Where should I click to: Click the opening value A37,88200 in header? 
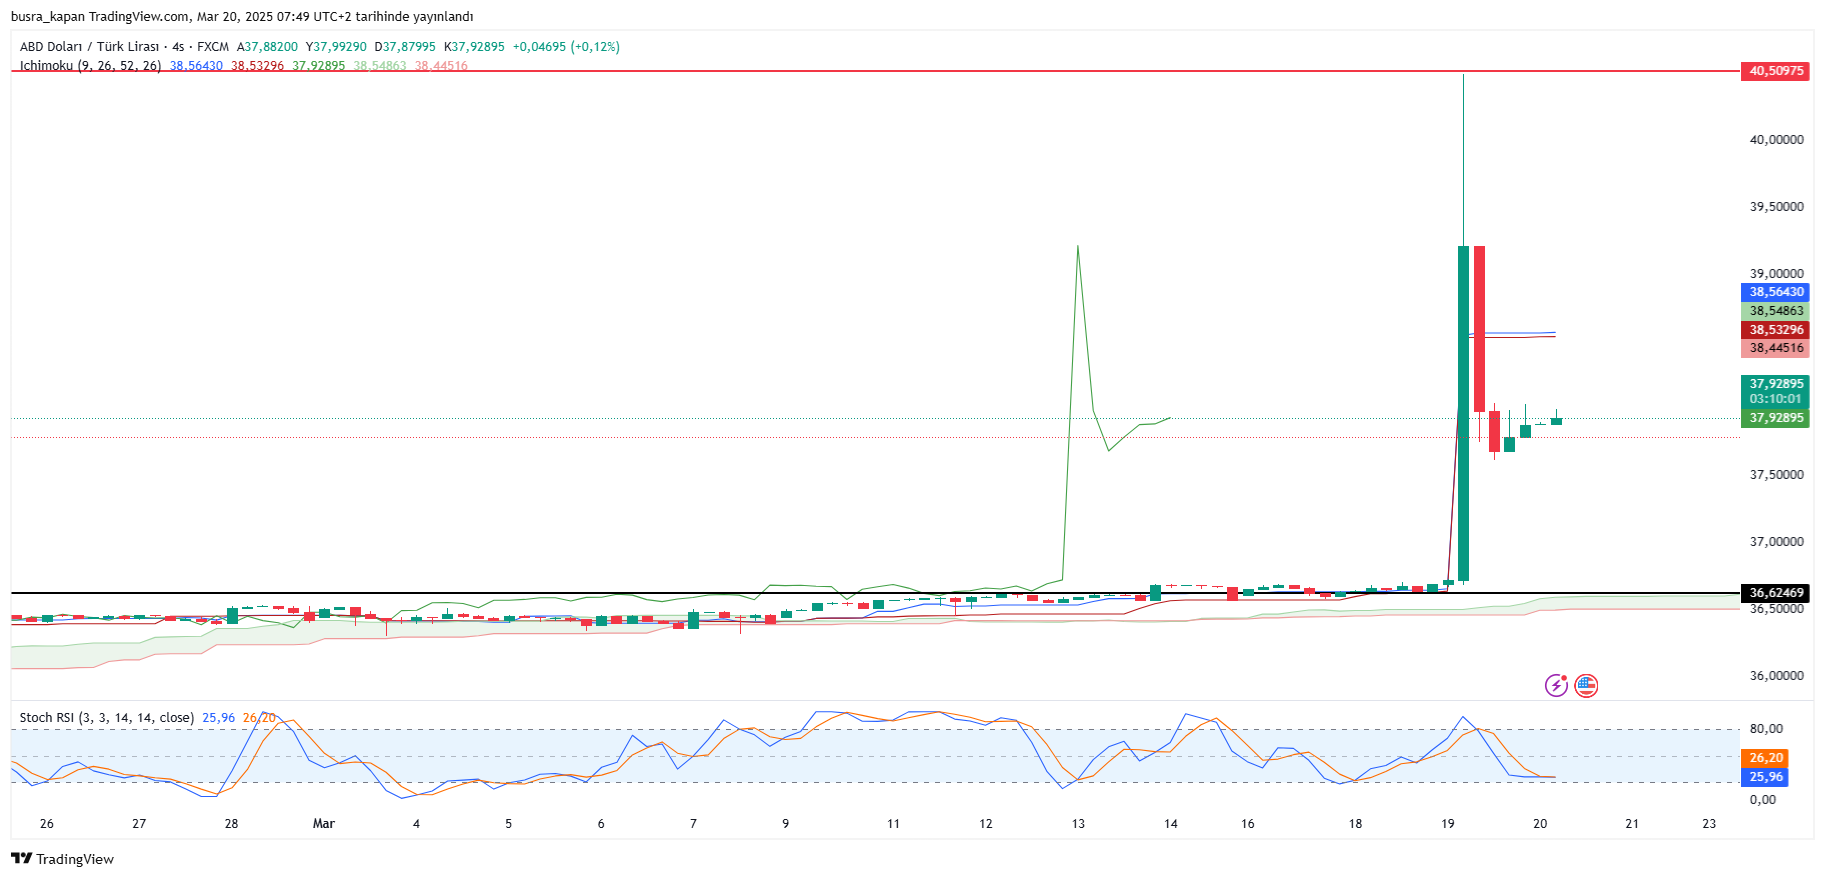(267, 47)
